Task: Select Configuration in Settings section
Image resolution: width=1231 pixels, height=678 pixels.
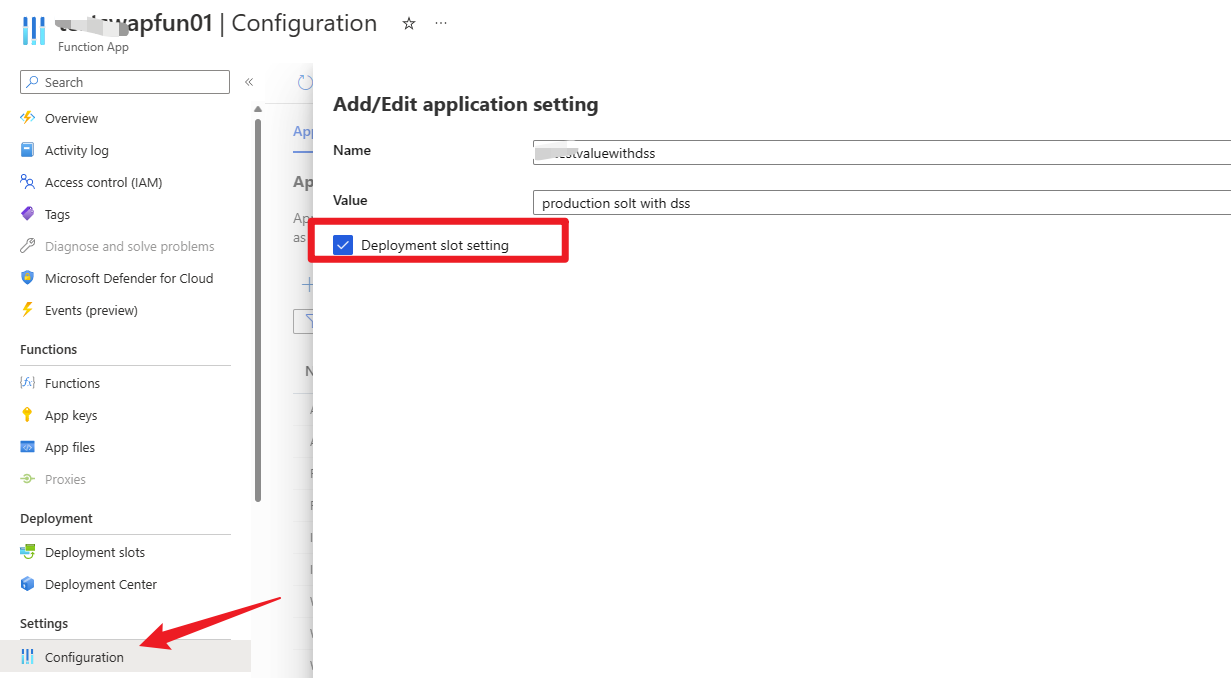Action: point(84,657)
